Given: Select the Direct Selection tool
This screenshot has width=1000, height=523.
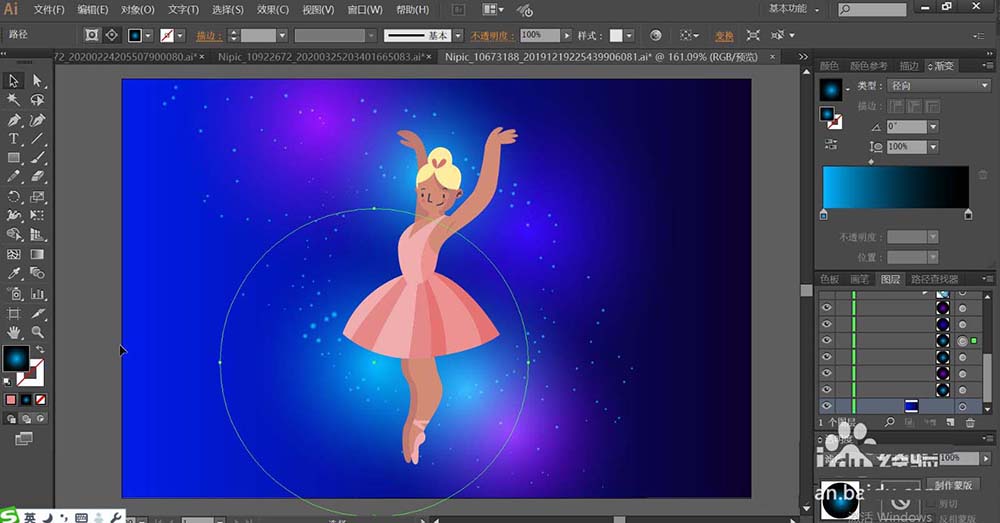Looking at the screenshot, I should coord(38,81).
